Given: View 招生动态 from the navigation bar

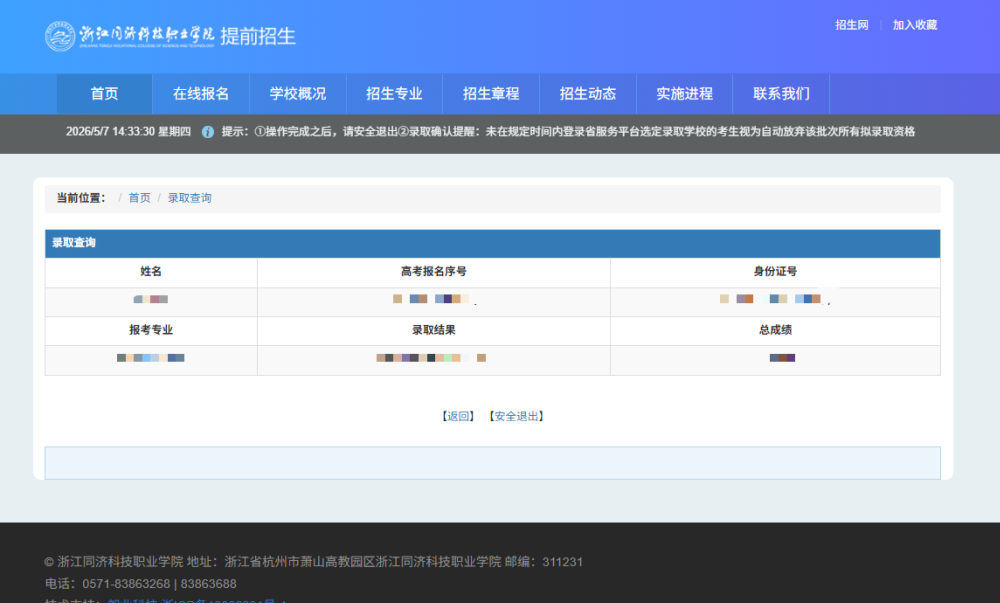Looking at the screenshot, I should click(588, 94).
